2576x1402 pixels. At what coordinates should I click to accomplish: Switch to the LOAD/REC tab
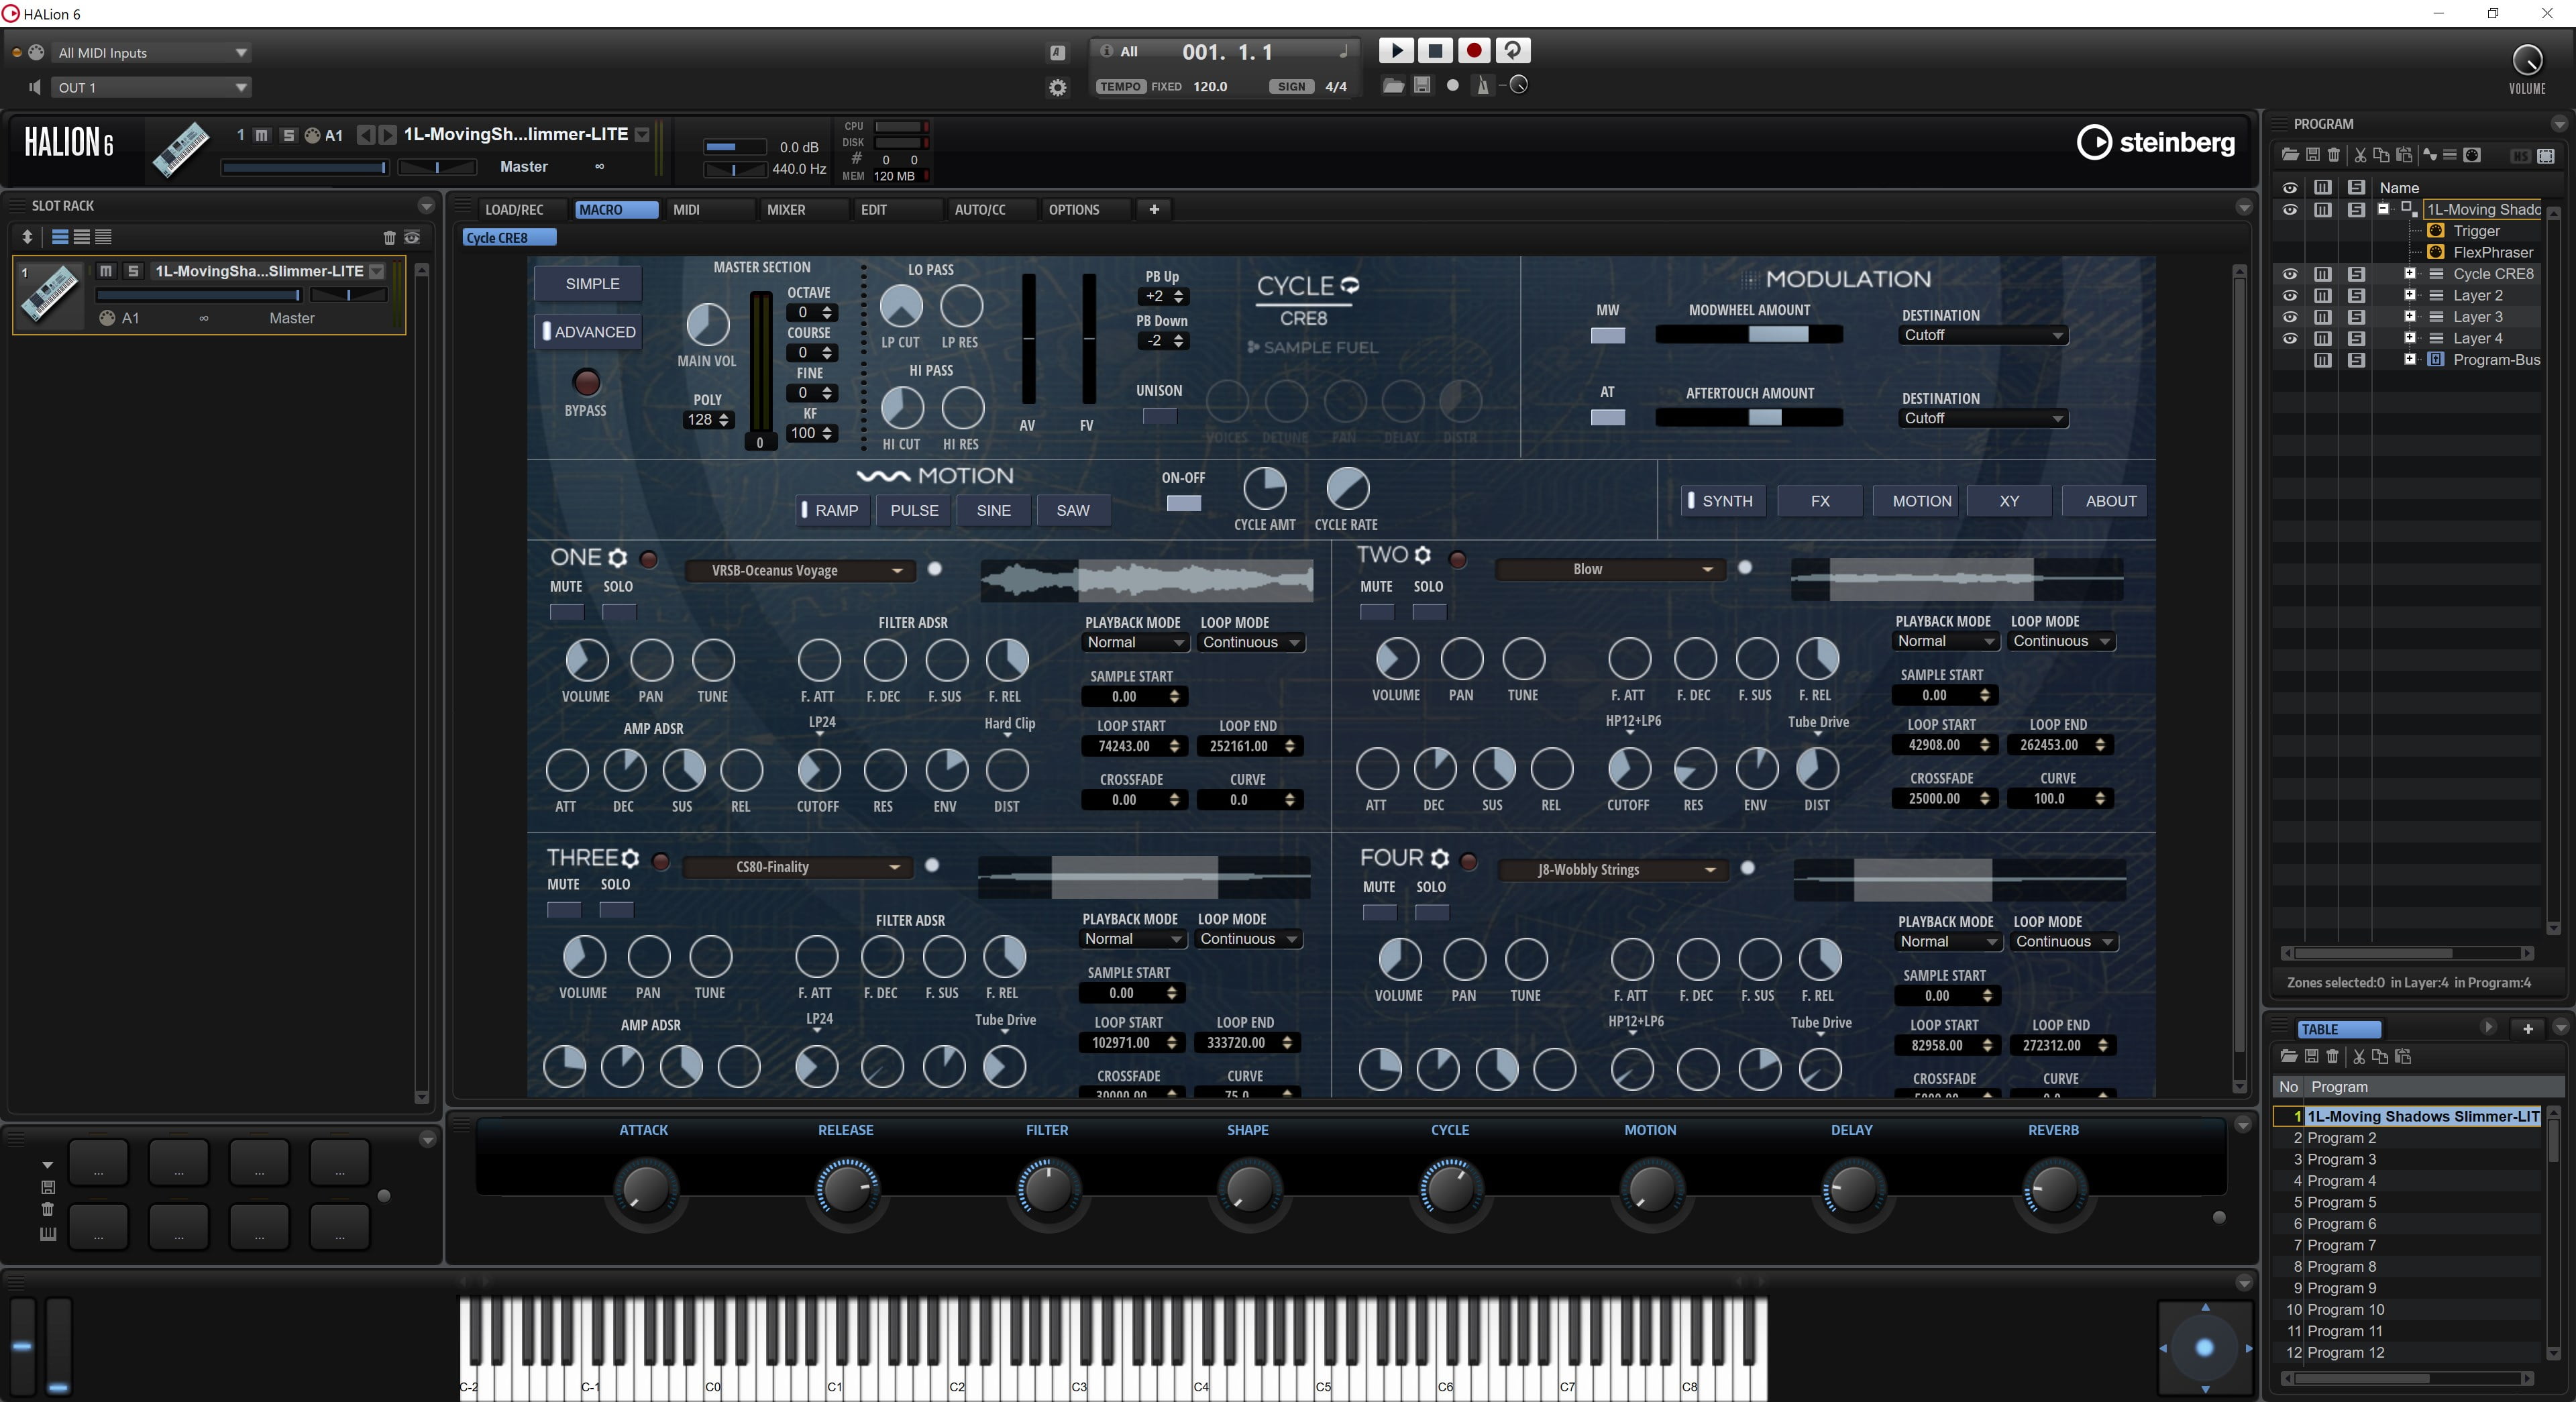(x=514, y=209)
